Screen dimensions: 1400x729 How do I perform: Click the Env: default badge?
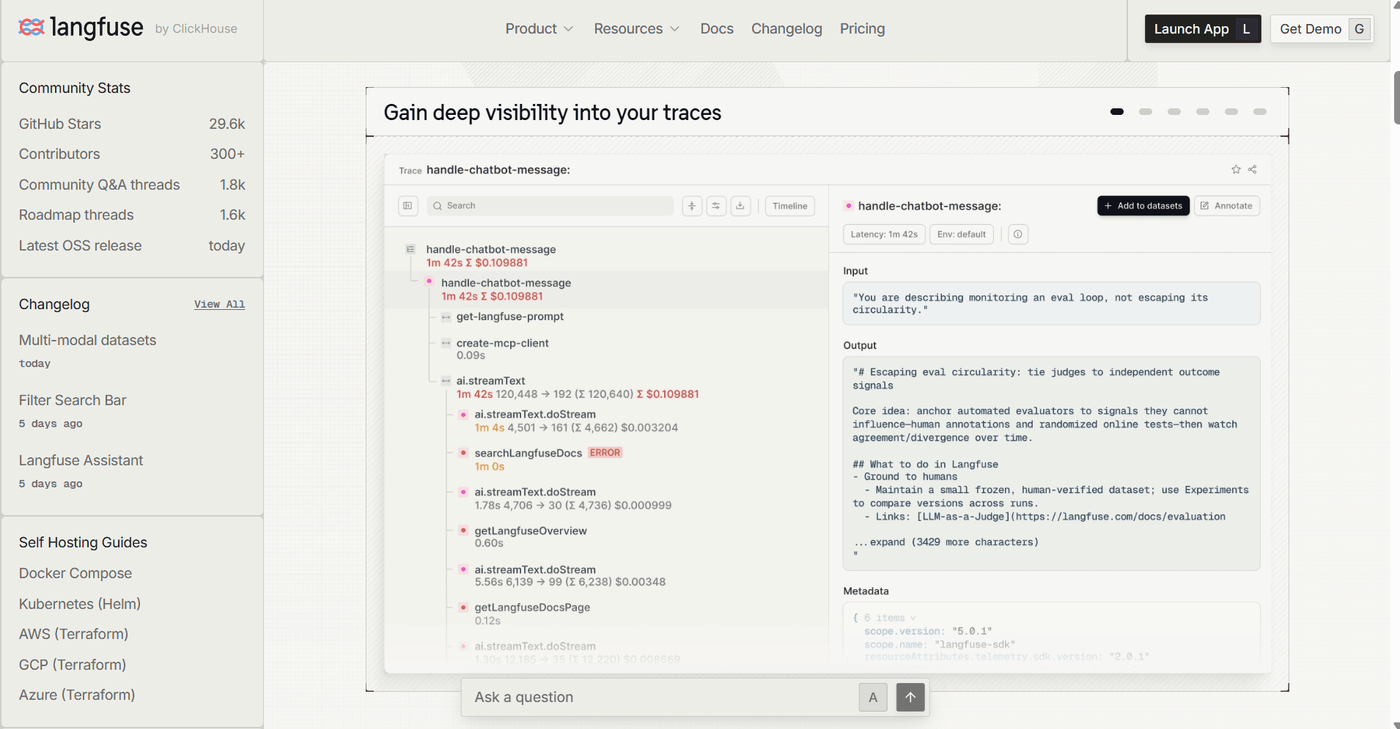coord(961,234)
